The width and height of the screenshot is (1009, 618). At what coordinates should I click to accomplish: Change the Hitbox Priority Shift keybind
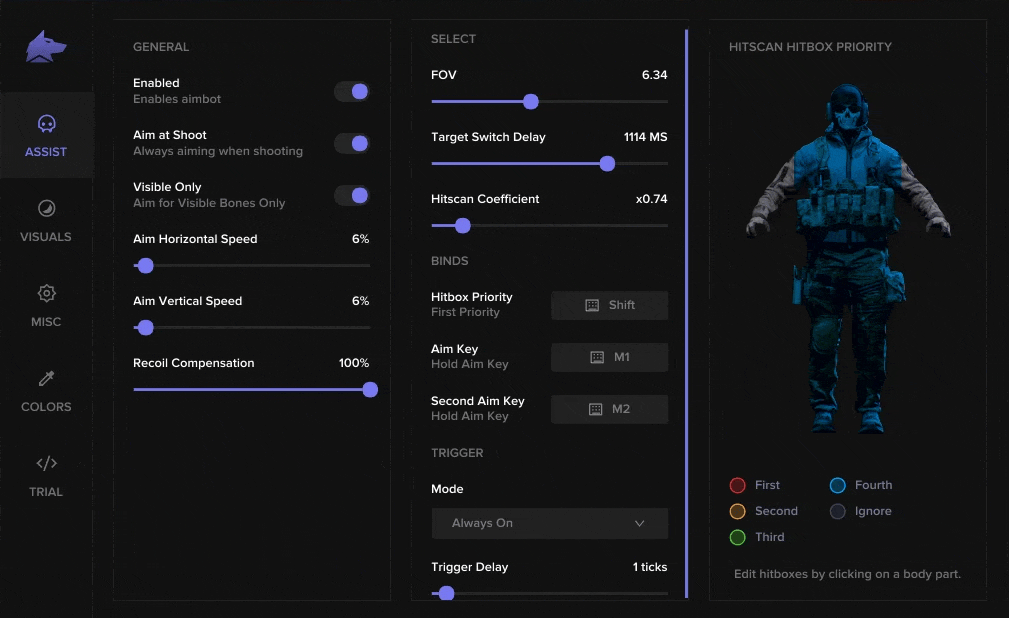tap(609, 305)
